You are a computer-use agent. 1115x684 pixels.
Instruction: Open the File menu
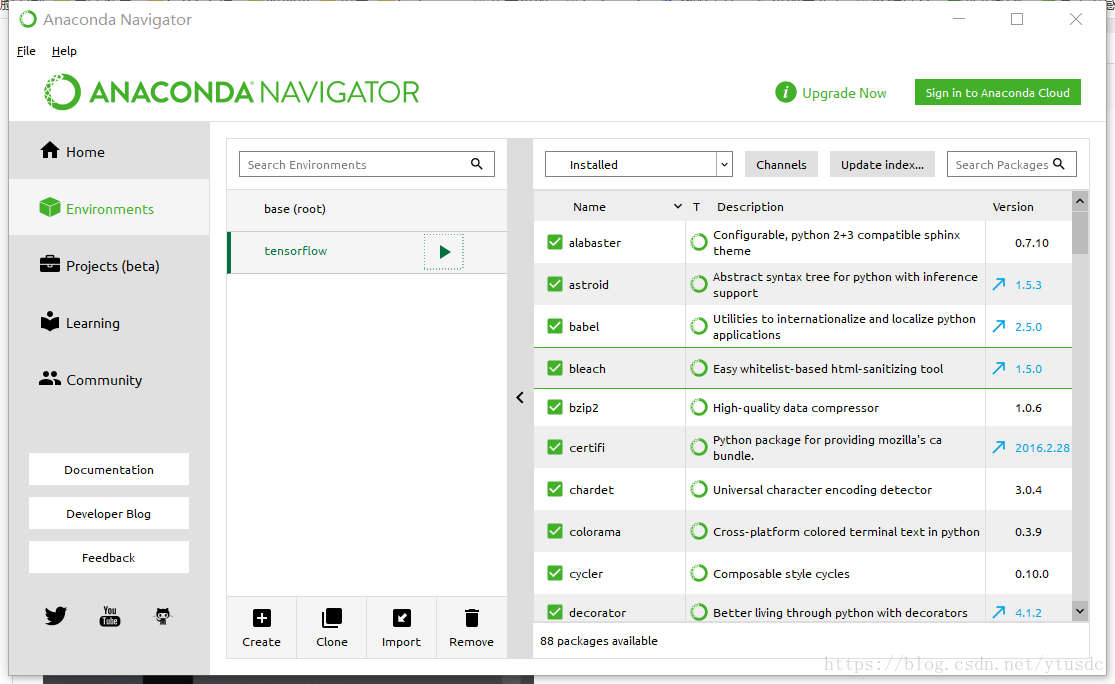[x=26, y=51]
